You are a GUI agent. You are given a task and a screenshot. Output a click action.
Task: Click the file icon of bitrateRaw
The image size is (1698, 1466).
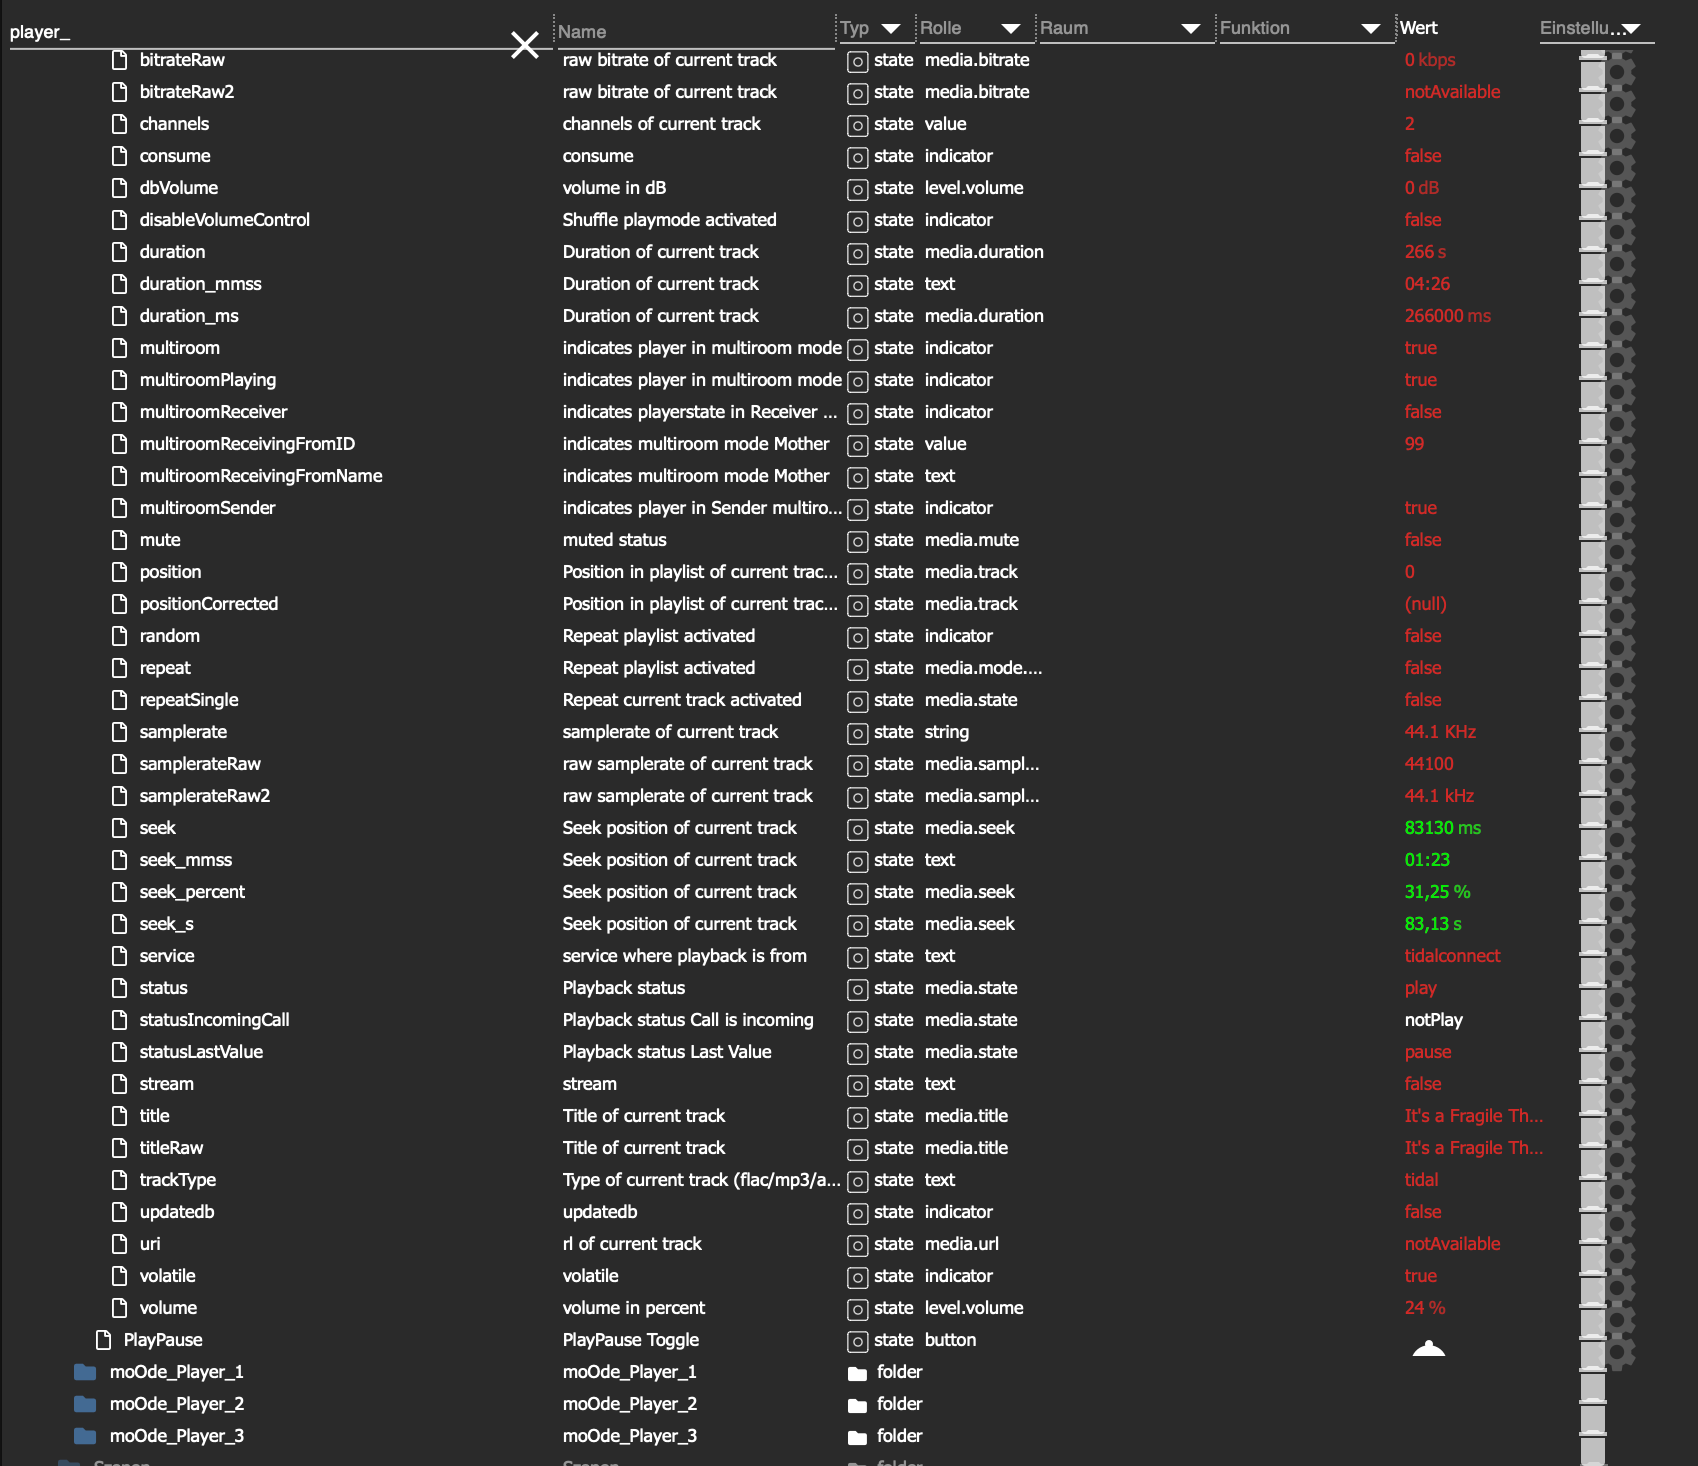120,60
